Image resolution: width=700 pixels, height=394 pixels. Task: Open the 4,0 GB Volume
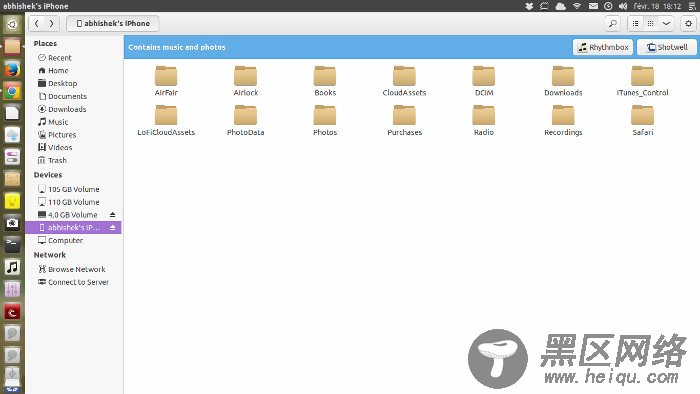(x=68, y=215)
